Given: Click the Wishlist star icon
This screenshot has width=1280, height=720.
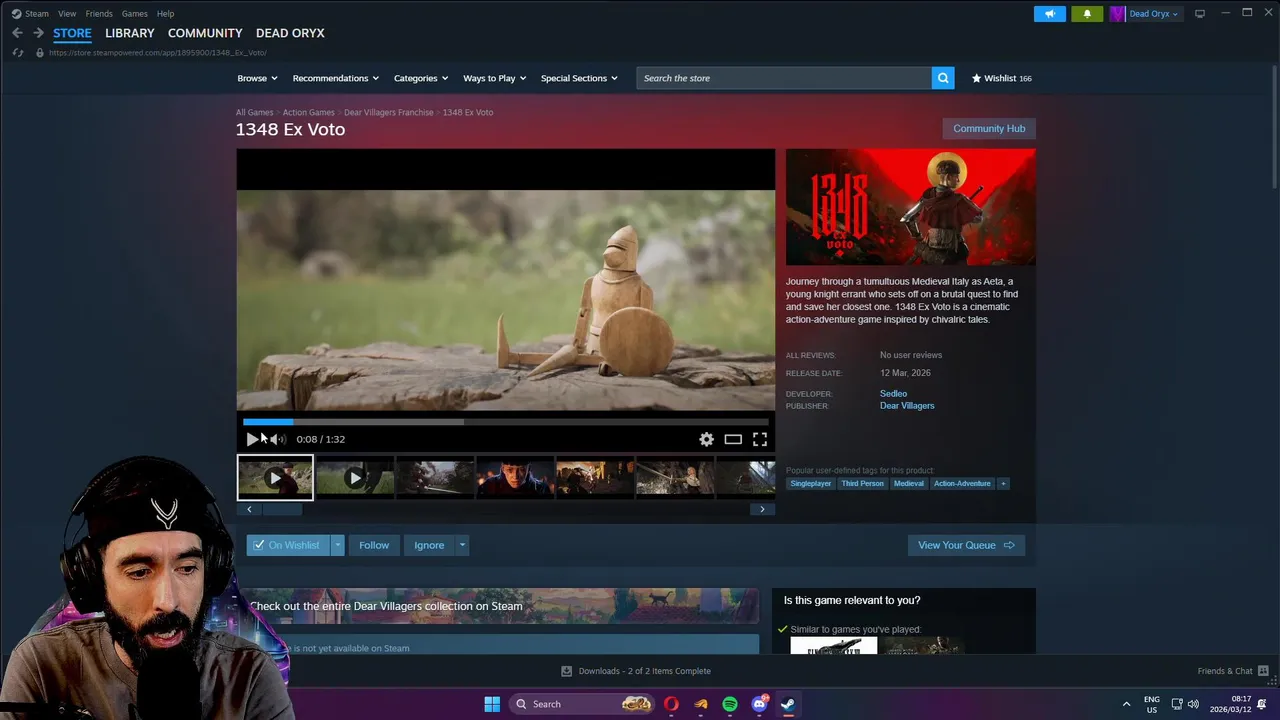Looking at the screenshot, I should (976, 78).
